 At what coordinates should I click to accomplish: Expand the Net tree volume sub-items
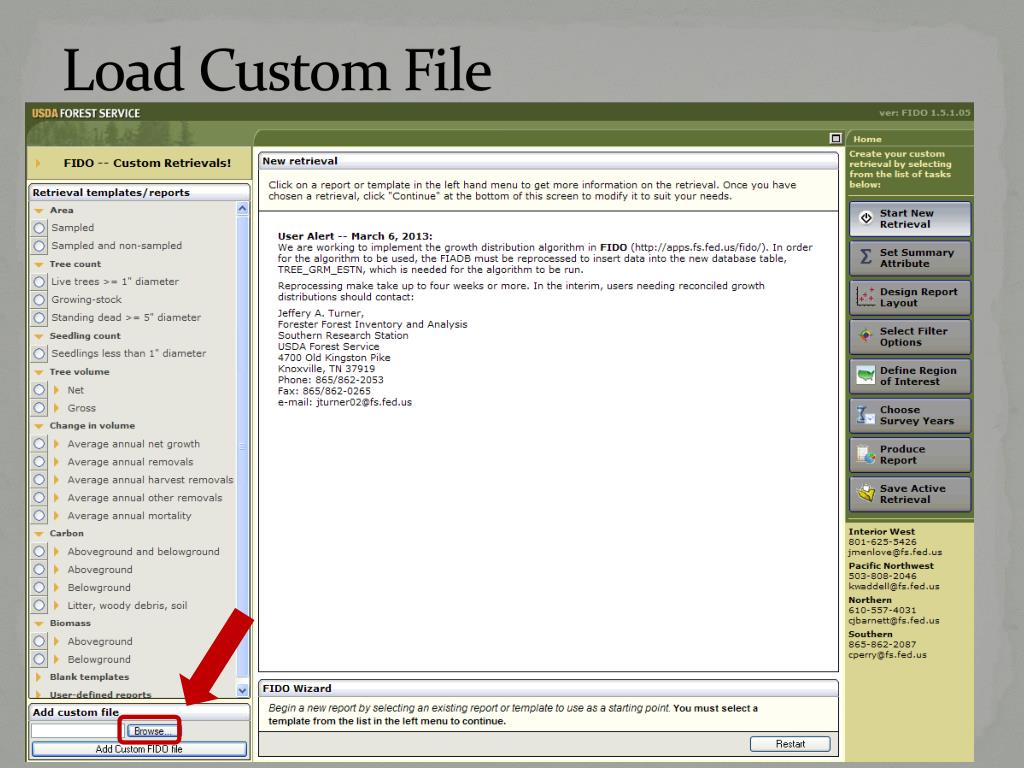[56, 390]
